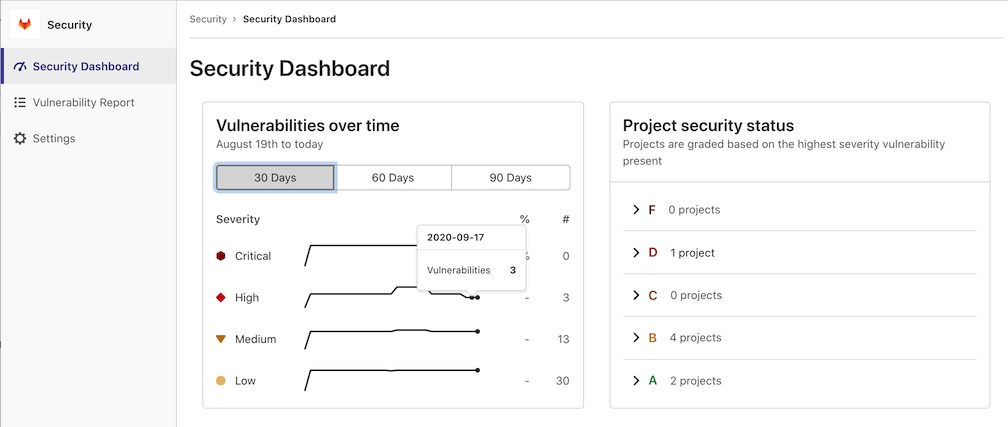Click the Low severity circle icon
1008x427 pixels.
click(x=221, y=381)
